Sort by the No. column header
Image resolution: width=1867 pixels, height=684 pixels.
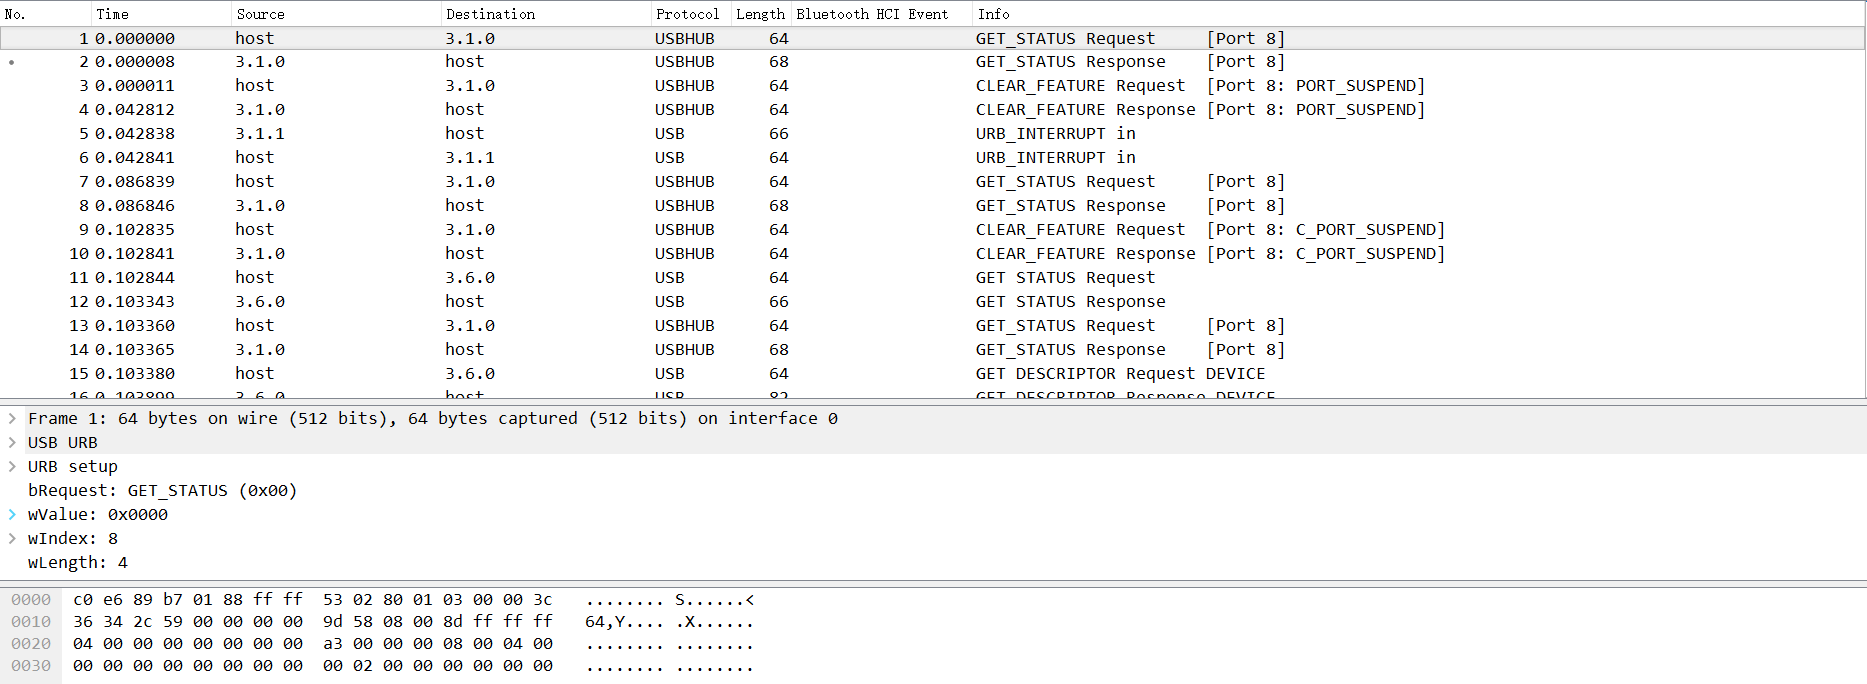tap(15, 14)
